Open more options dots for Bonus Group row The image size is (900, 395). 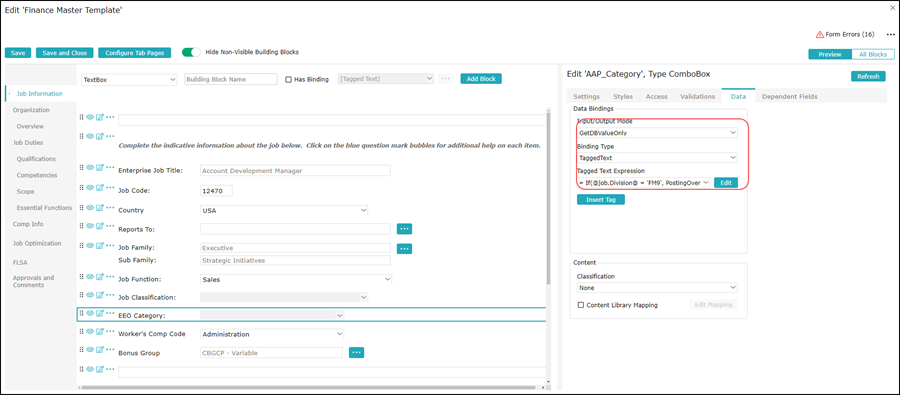coord(110,350)
